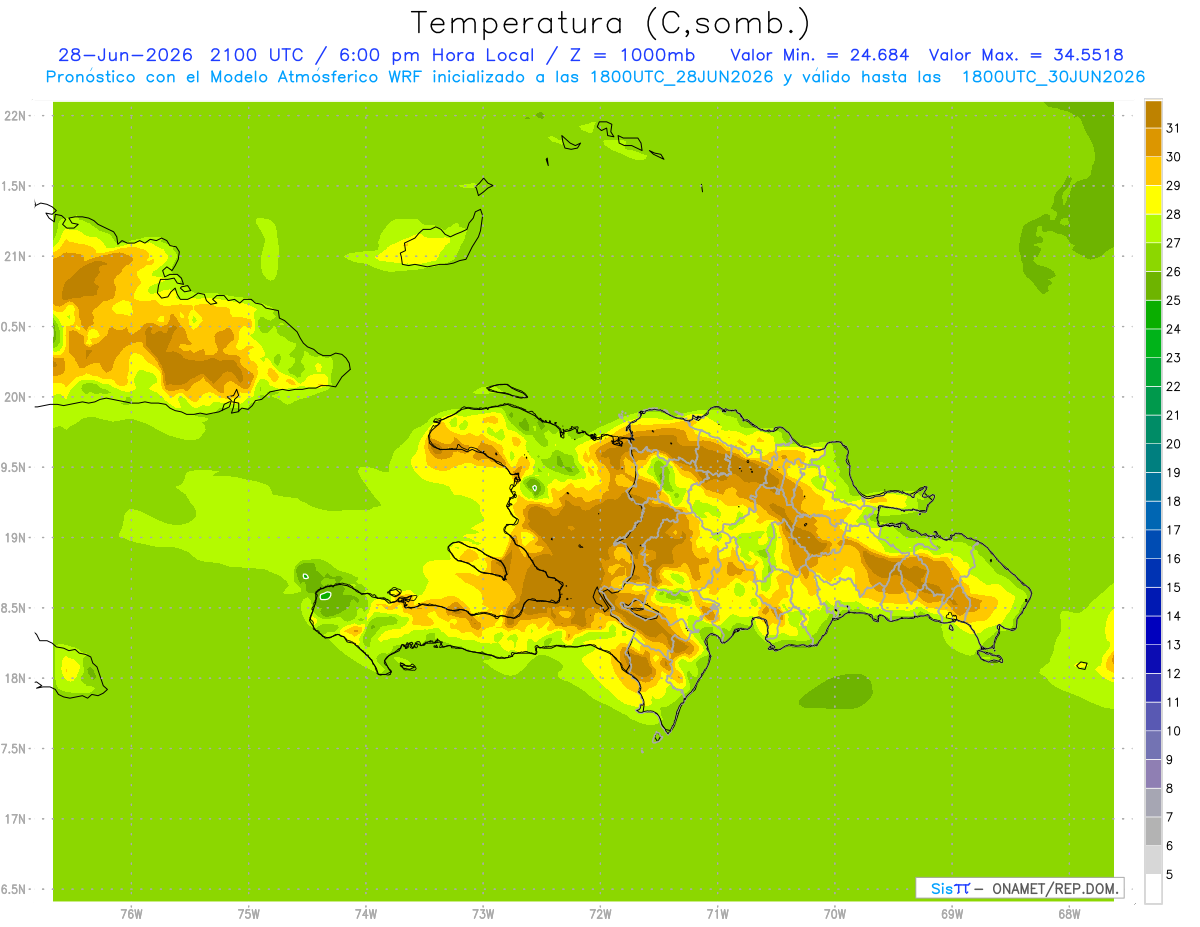Screen dimensions: 1200x927
Task: Click the '22N' latitude label
Action: [x=15, y=116]
